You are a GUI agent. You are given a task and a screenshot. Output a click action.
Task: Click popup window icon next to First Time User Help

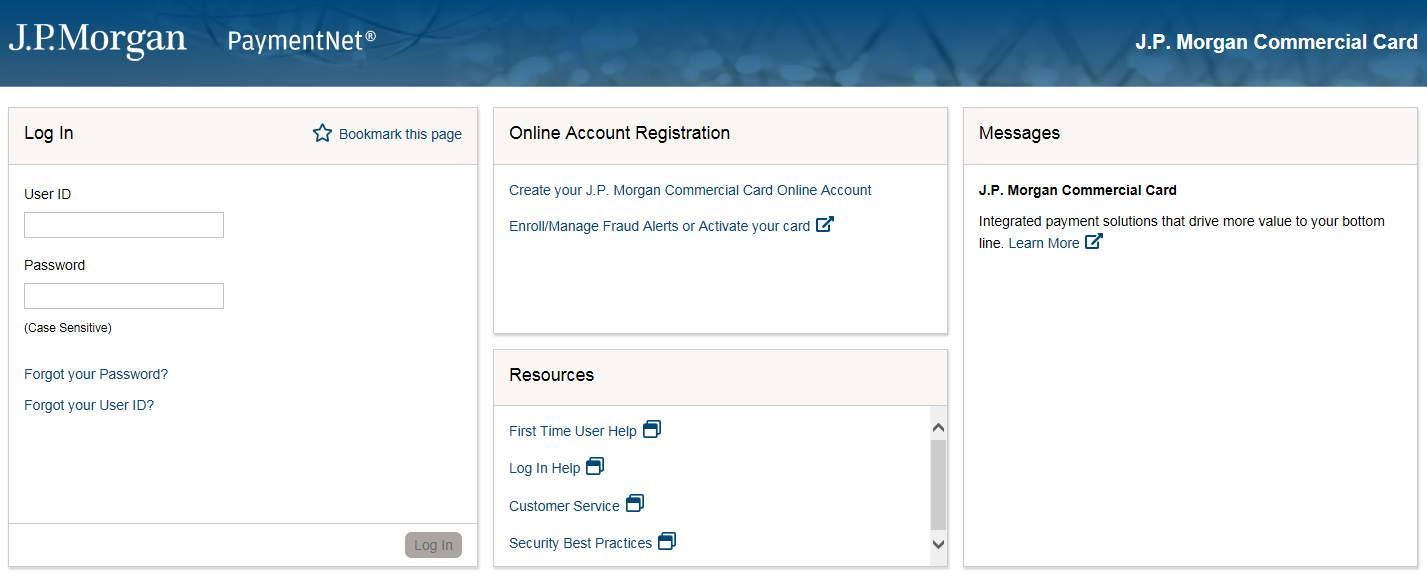[x=652, y=430]
